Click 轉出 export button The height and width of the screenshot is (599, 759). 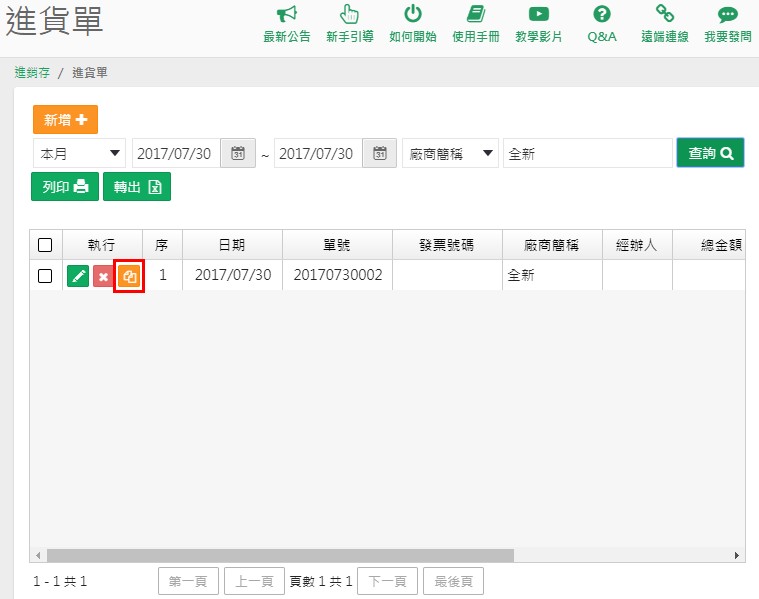pyautogui.click(x=137, y=186)
